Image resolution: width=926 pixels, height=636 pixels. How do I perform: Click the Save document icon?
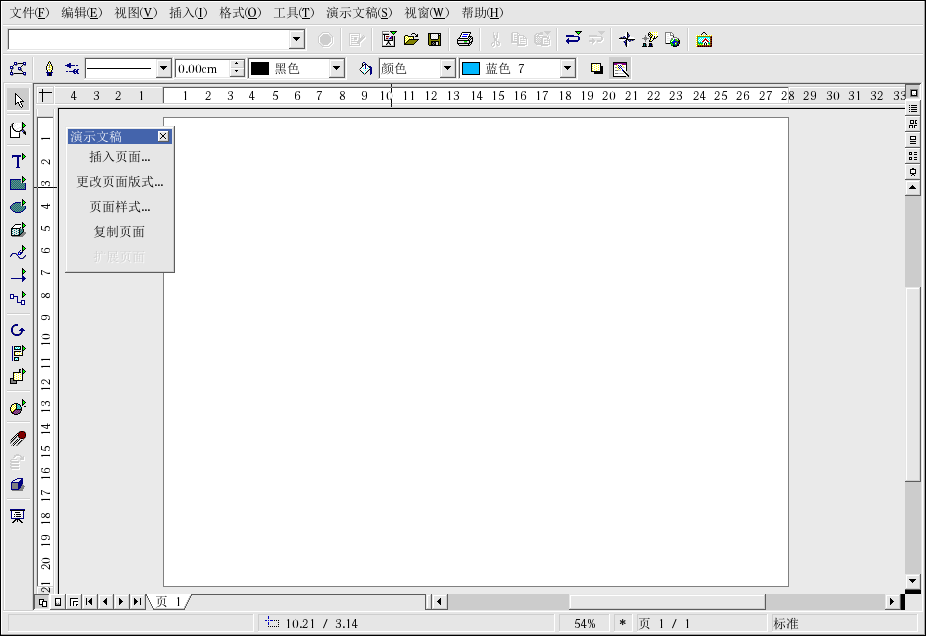[x=435, y=40]
